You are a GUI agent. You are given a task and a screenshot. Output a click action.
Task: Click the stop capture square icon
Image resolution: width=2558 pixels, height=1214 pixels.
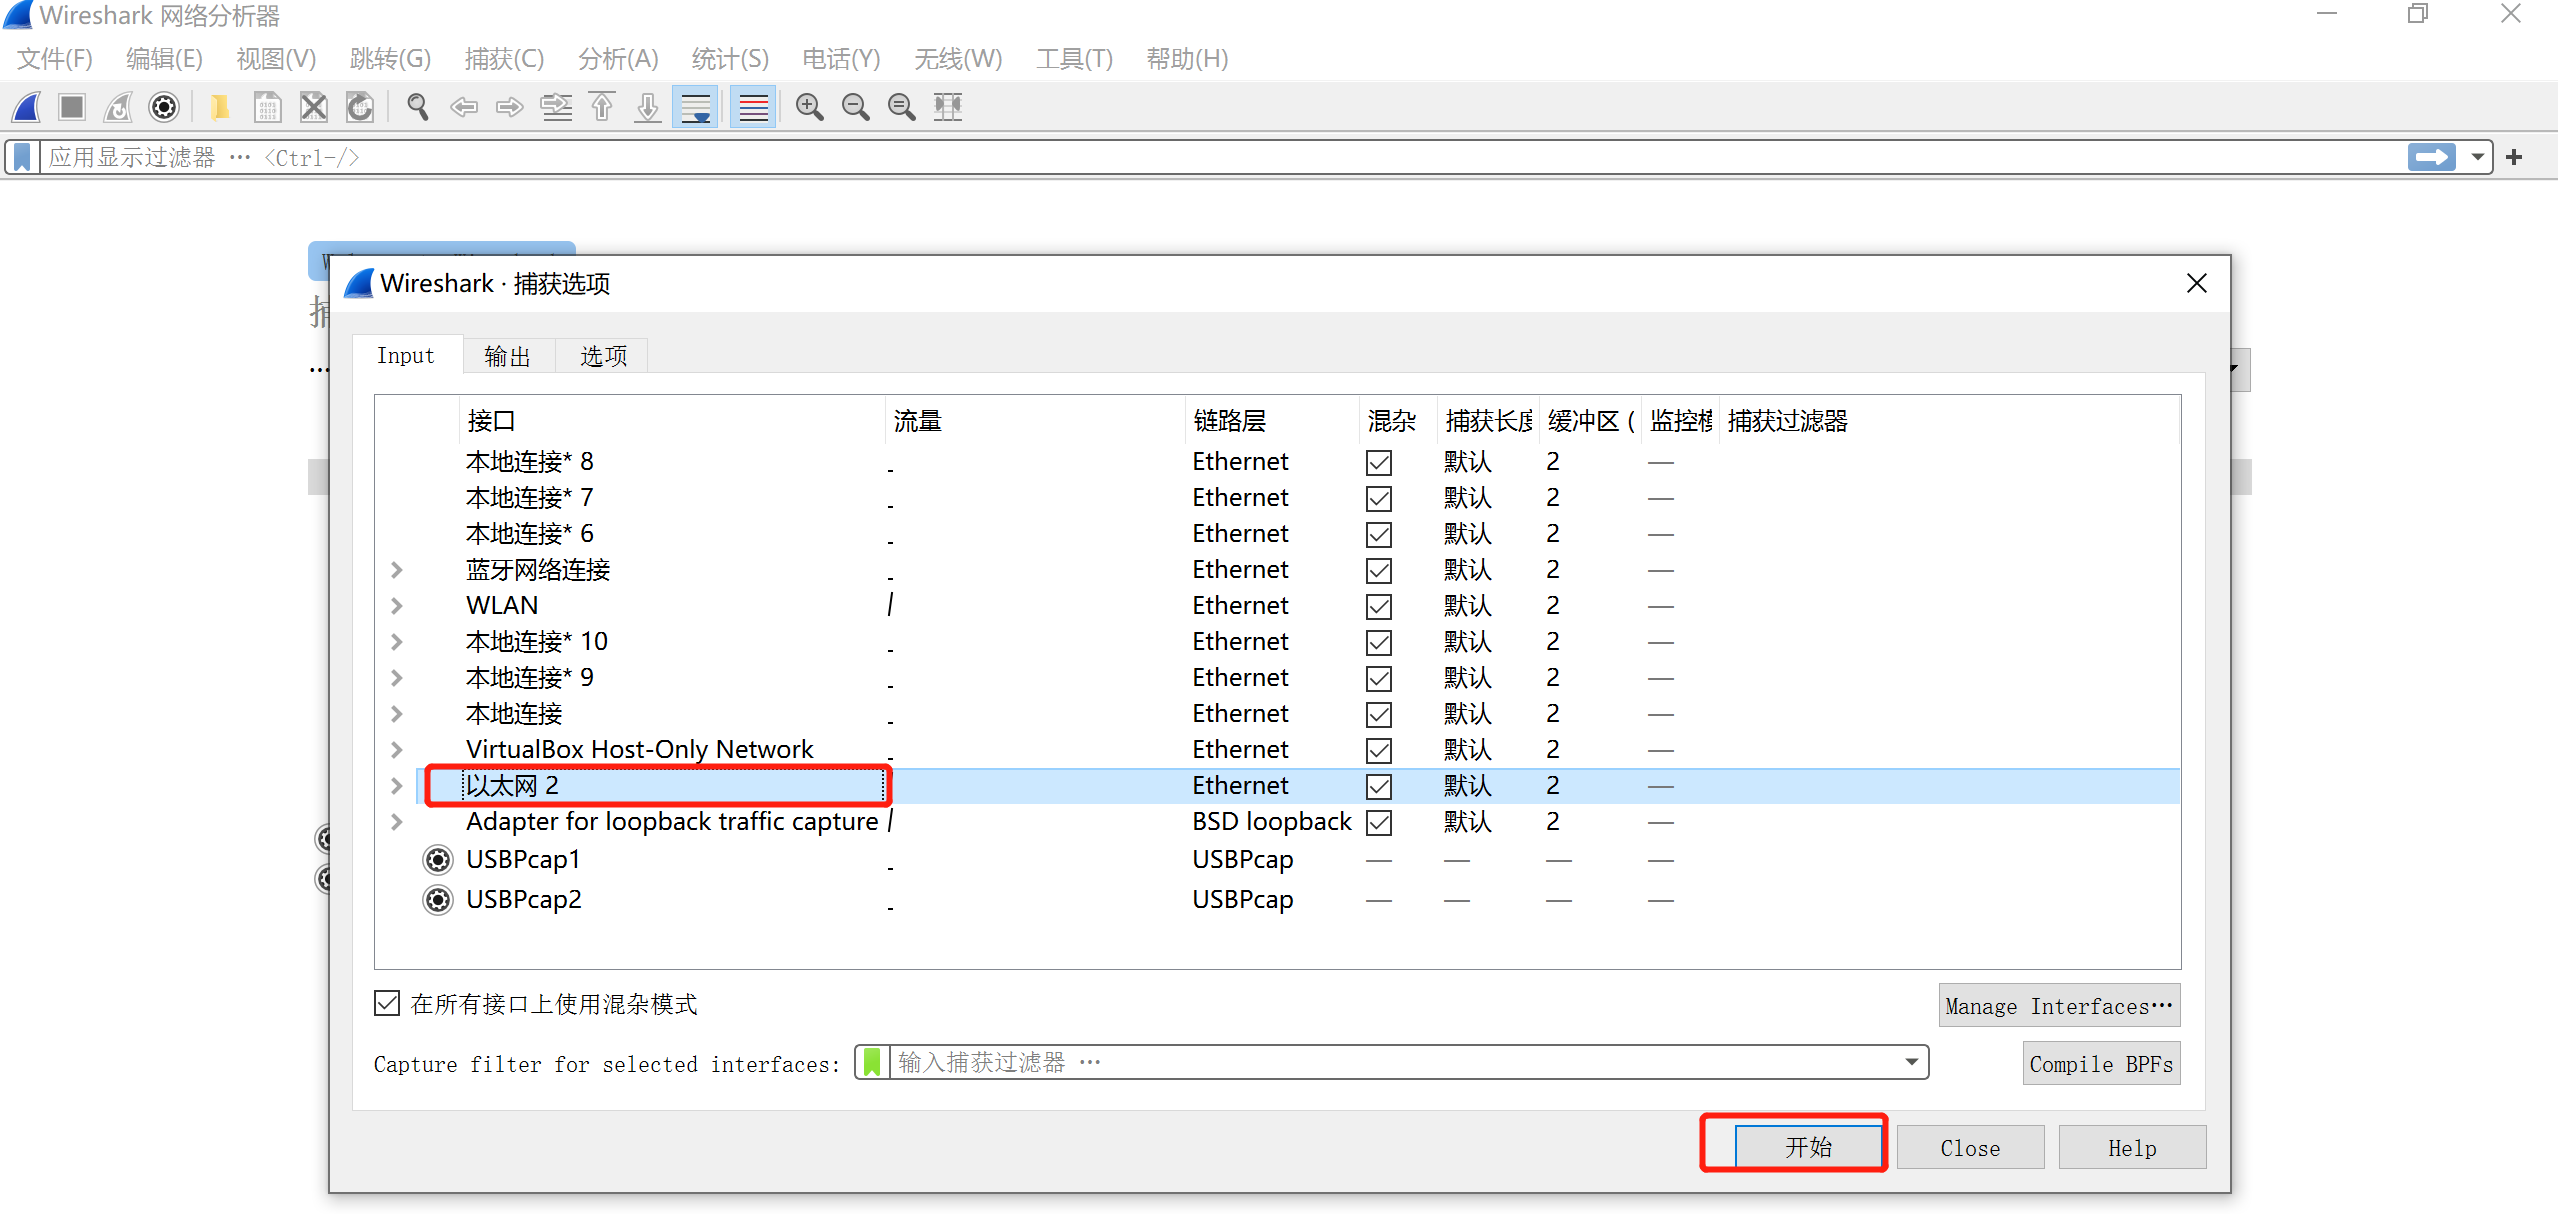click(x=72, y=107)
